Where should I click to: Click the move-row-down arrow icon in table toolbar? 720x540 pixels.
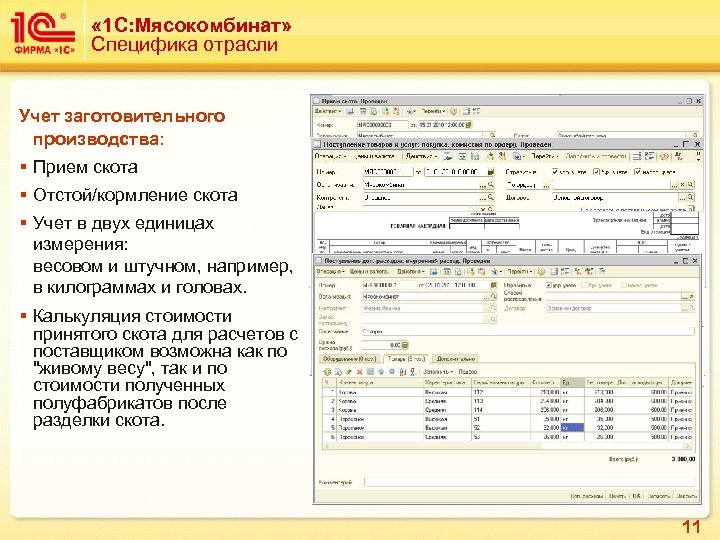(392, 372)
